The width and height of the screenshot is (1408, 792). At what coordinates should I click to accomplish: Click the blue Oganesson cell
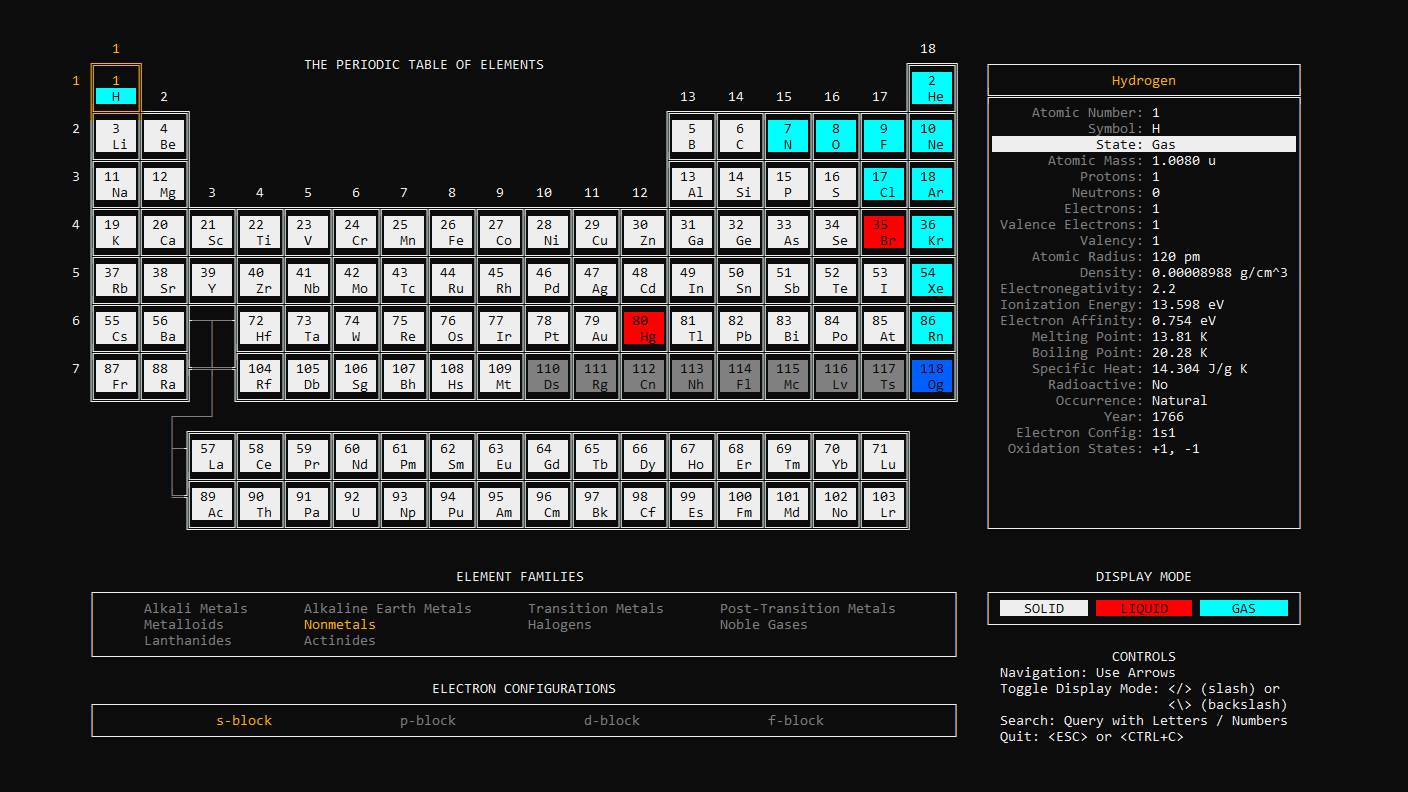point(932,376)
